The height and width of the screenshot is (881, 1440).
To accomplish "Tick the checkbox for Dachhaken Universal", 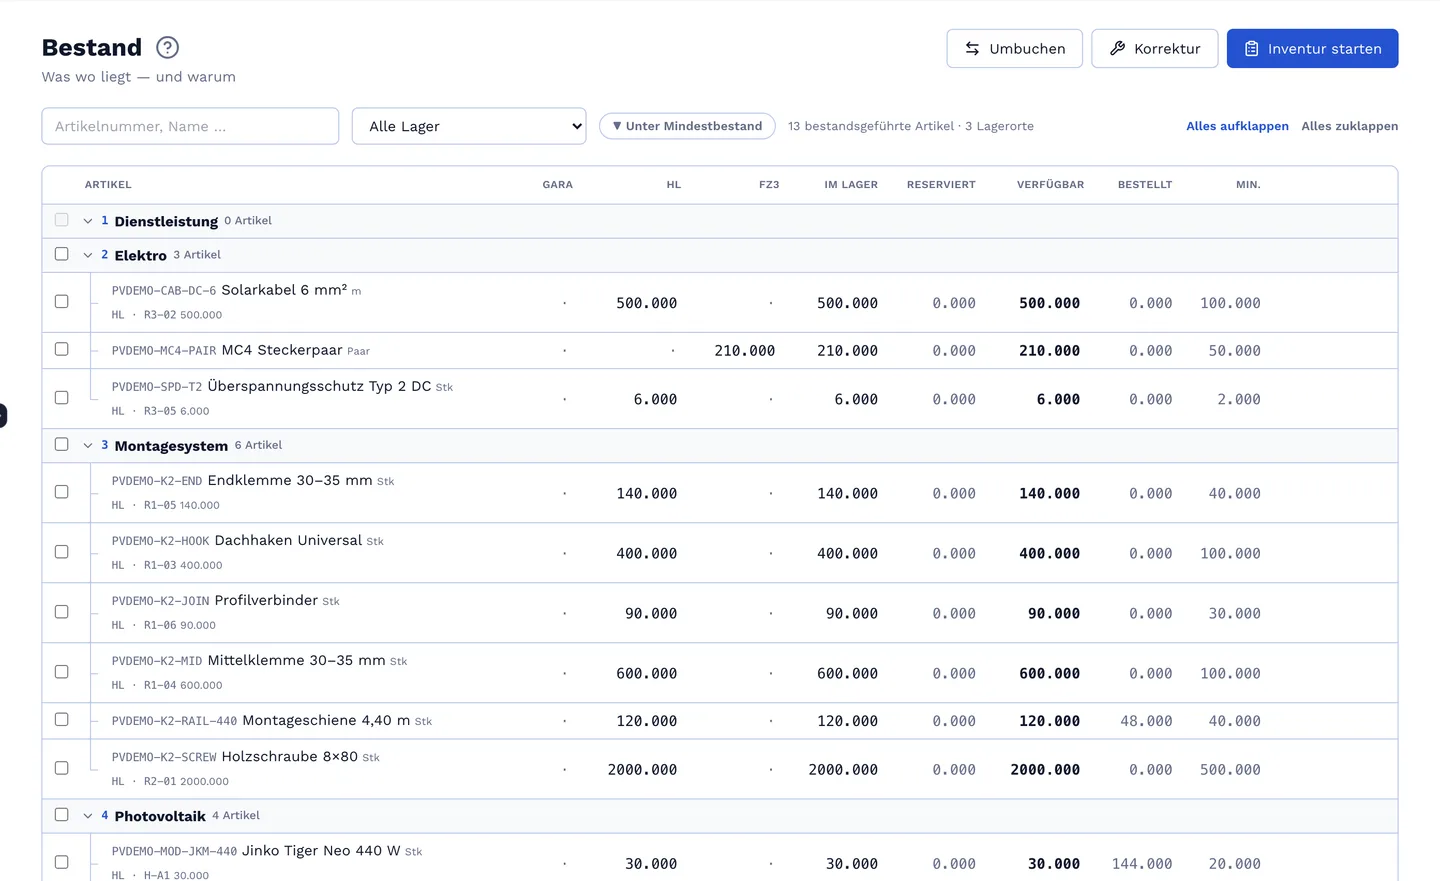I will pos(62,552).
